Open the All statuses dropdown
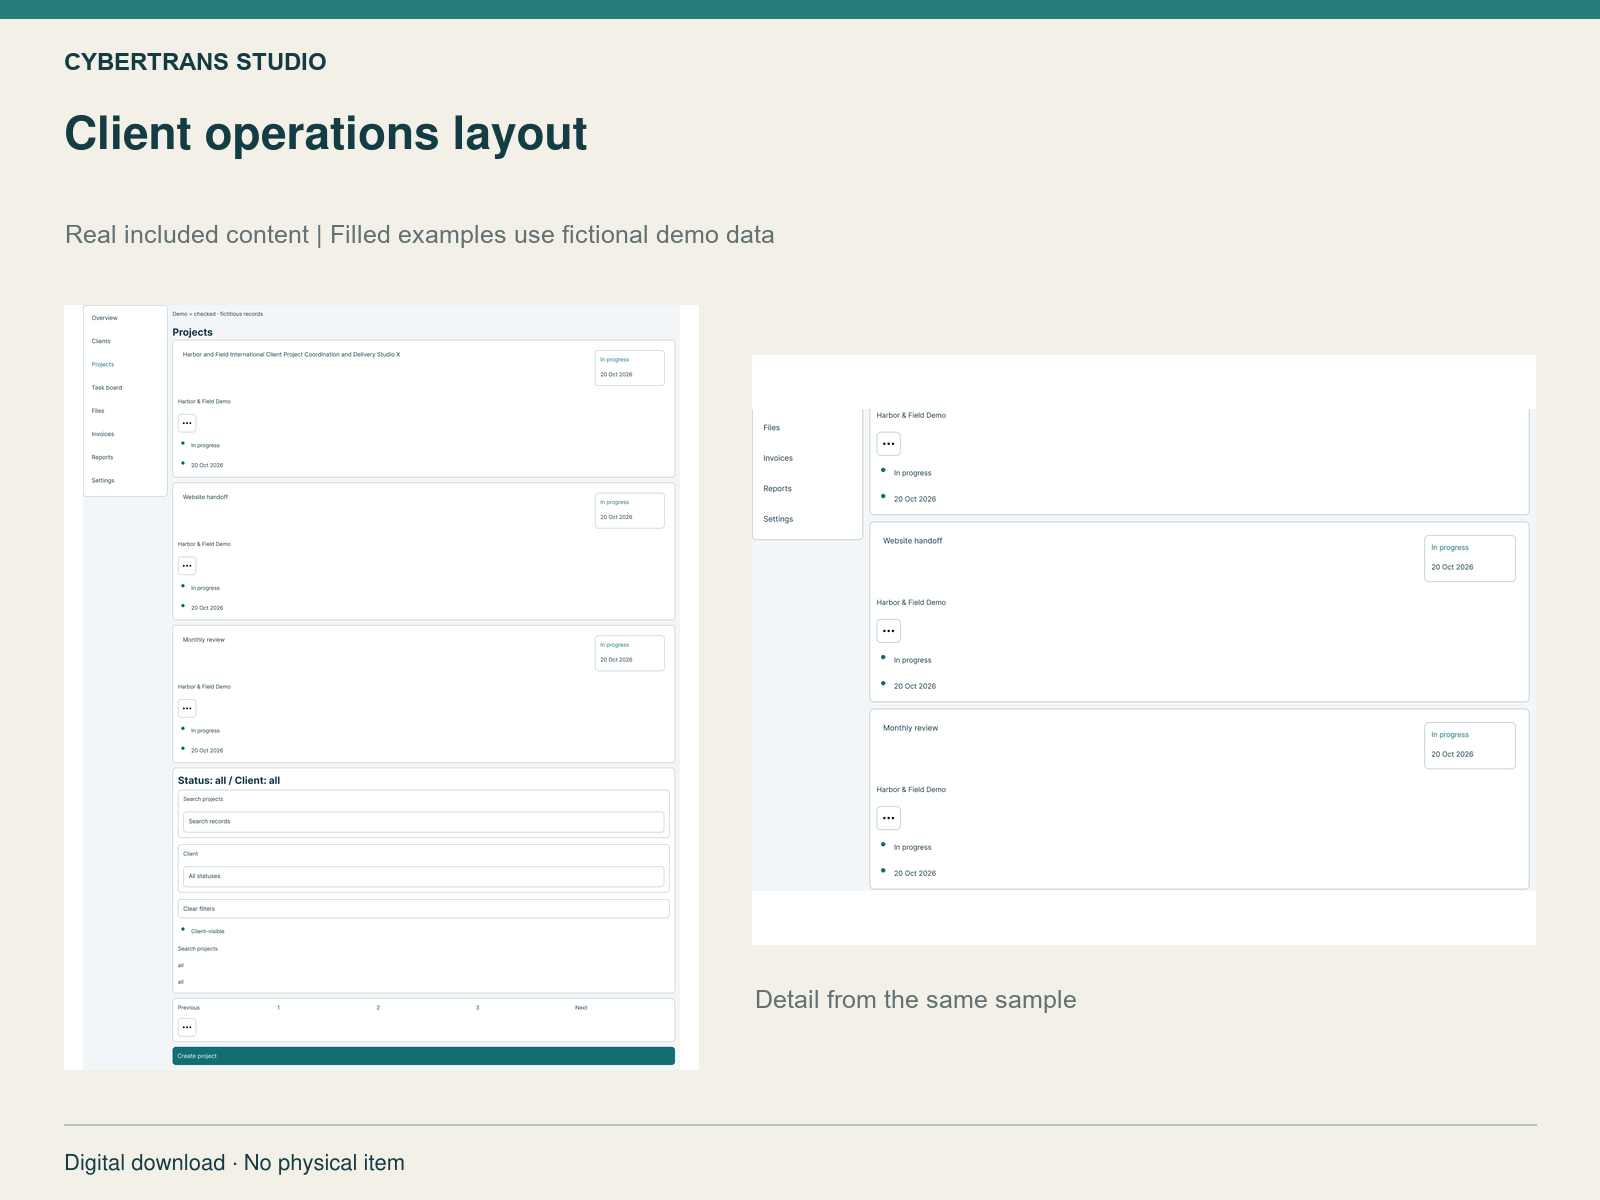The height and width of the screenshot is (1200, 1600). click(424, 876)
